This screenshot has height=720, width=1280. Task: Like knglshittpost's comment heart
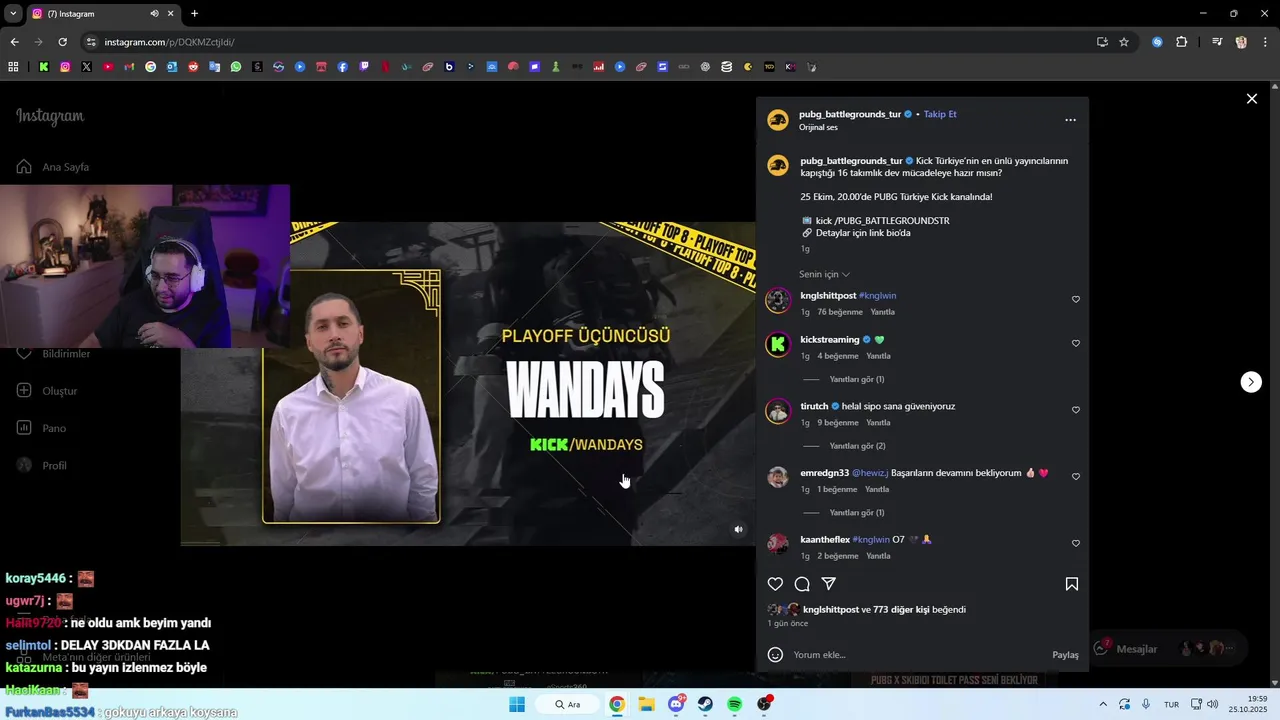tap(1076, 299)
